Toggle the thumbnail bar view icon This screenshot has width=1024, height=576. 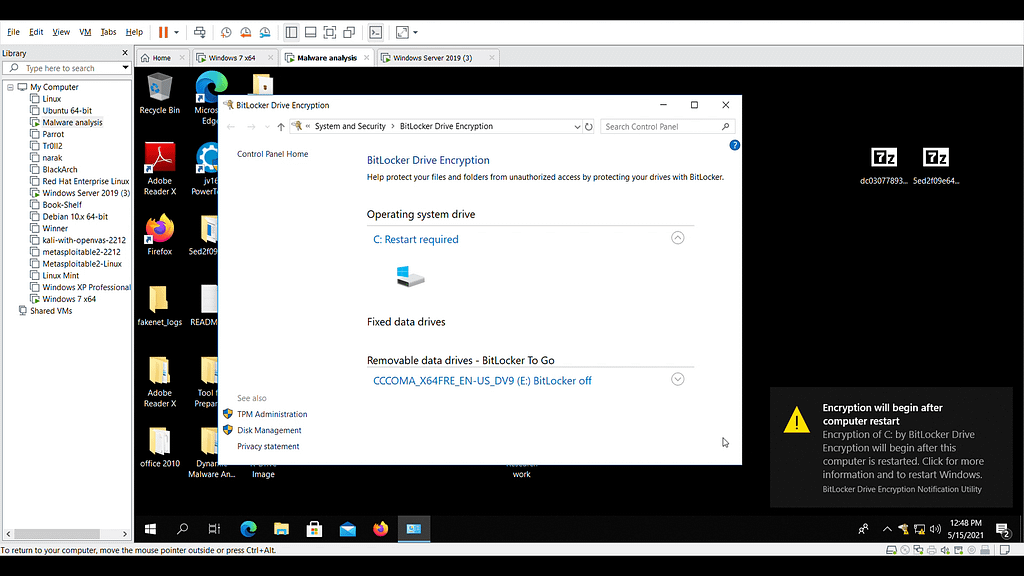[311, 32]
